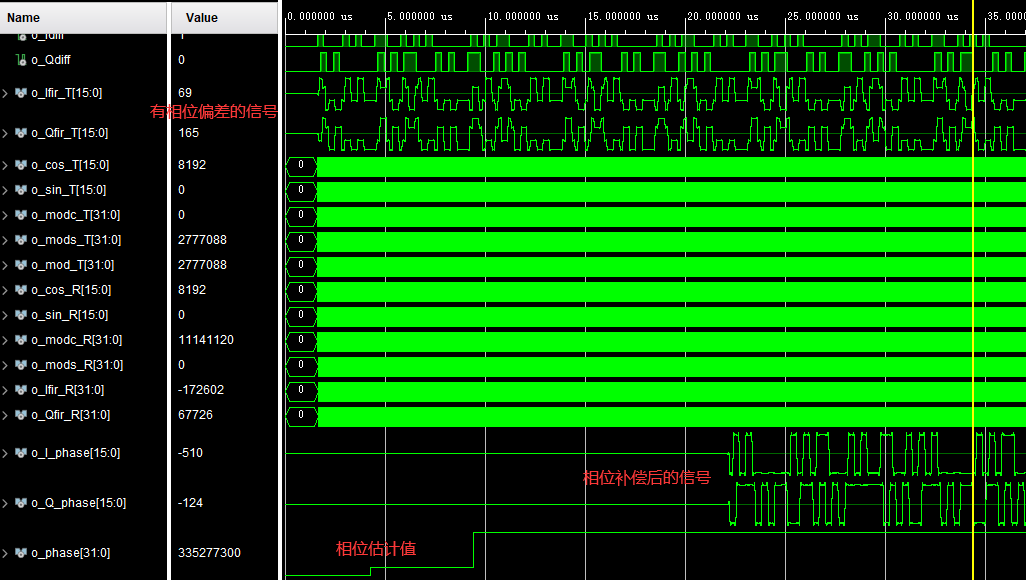This screenshot has height=580, width=1026.
Task: Click the value -124 of o_Q_phase
Action: tap(190, 503)
